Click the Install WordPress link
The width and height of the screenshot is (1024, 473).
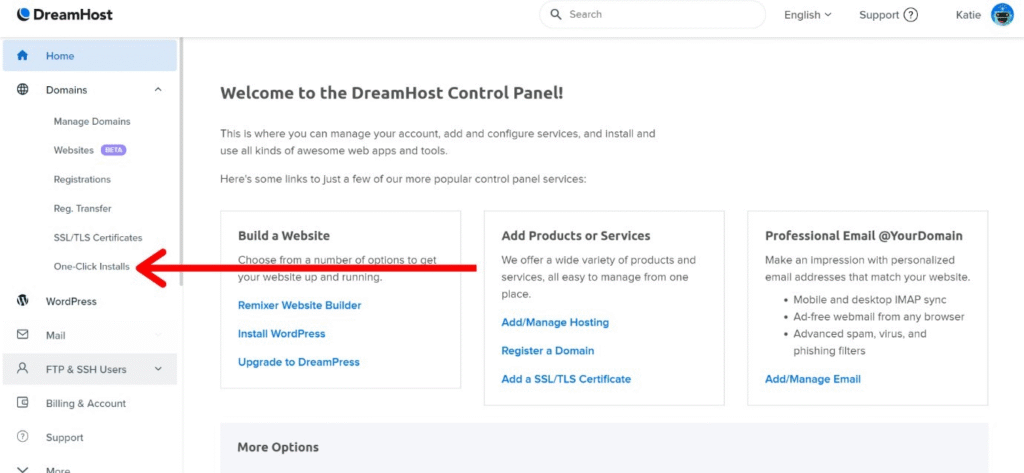coord(281,334)
